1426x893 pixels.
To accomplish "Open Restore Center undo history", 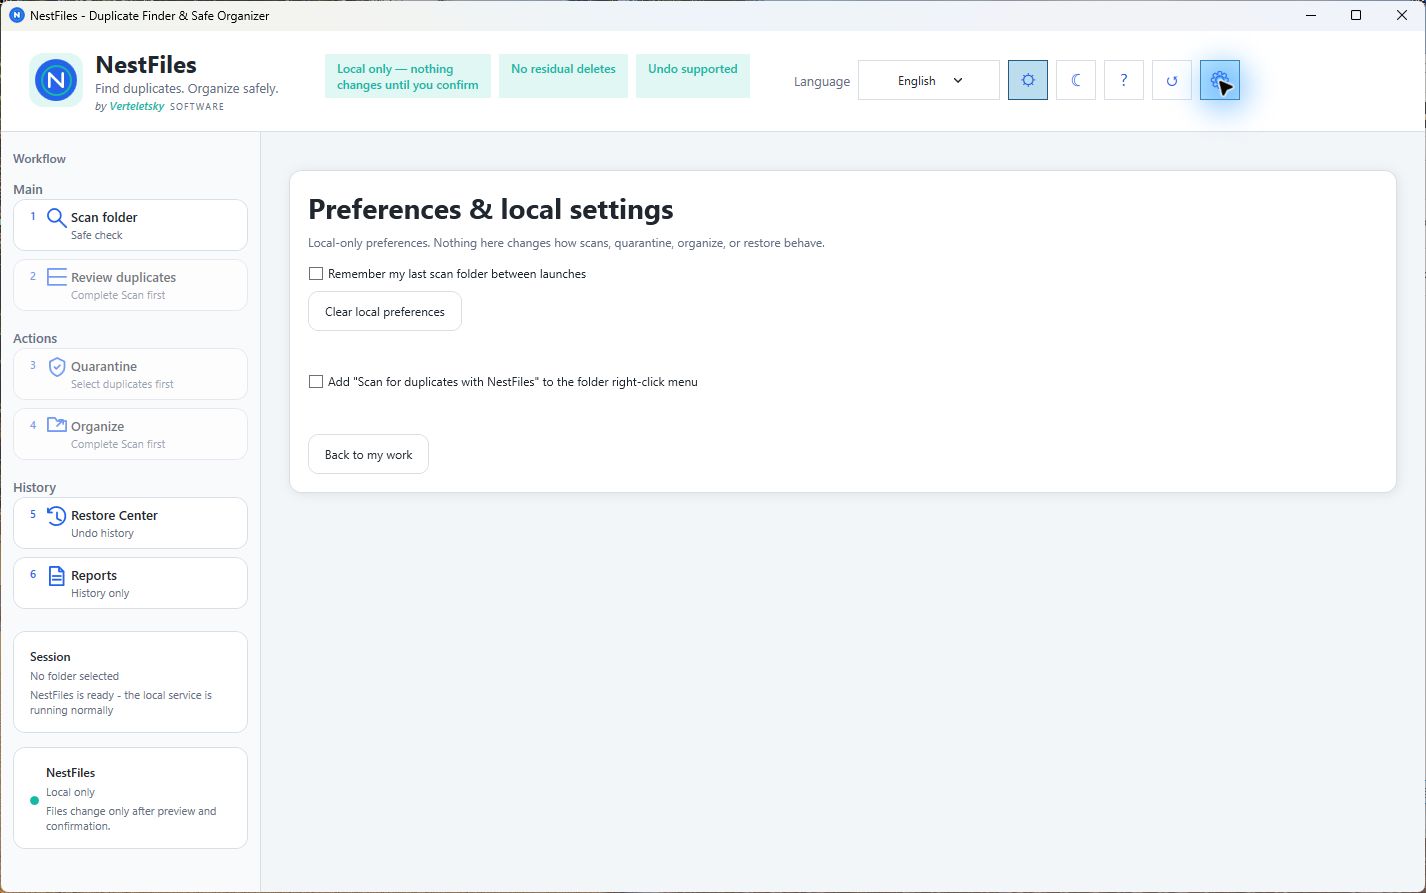I will pos(130,523).
